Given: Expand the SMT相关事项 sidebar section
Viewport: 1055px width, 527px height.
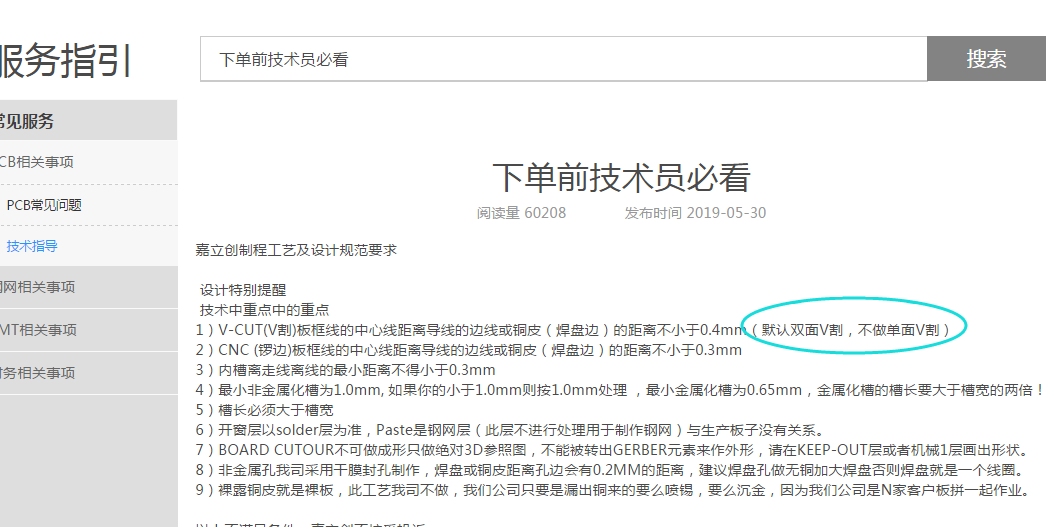Looking at the screenshot, I should (38, 330).
